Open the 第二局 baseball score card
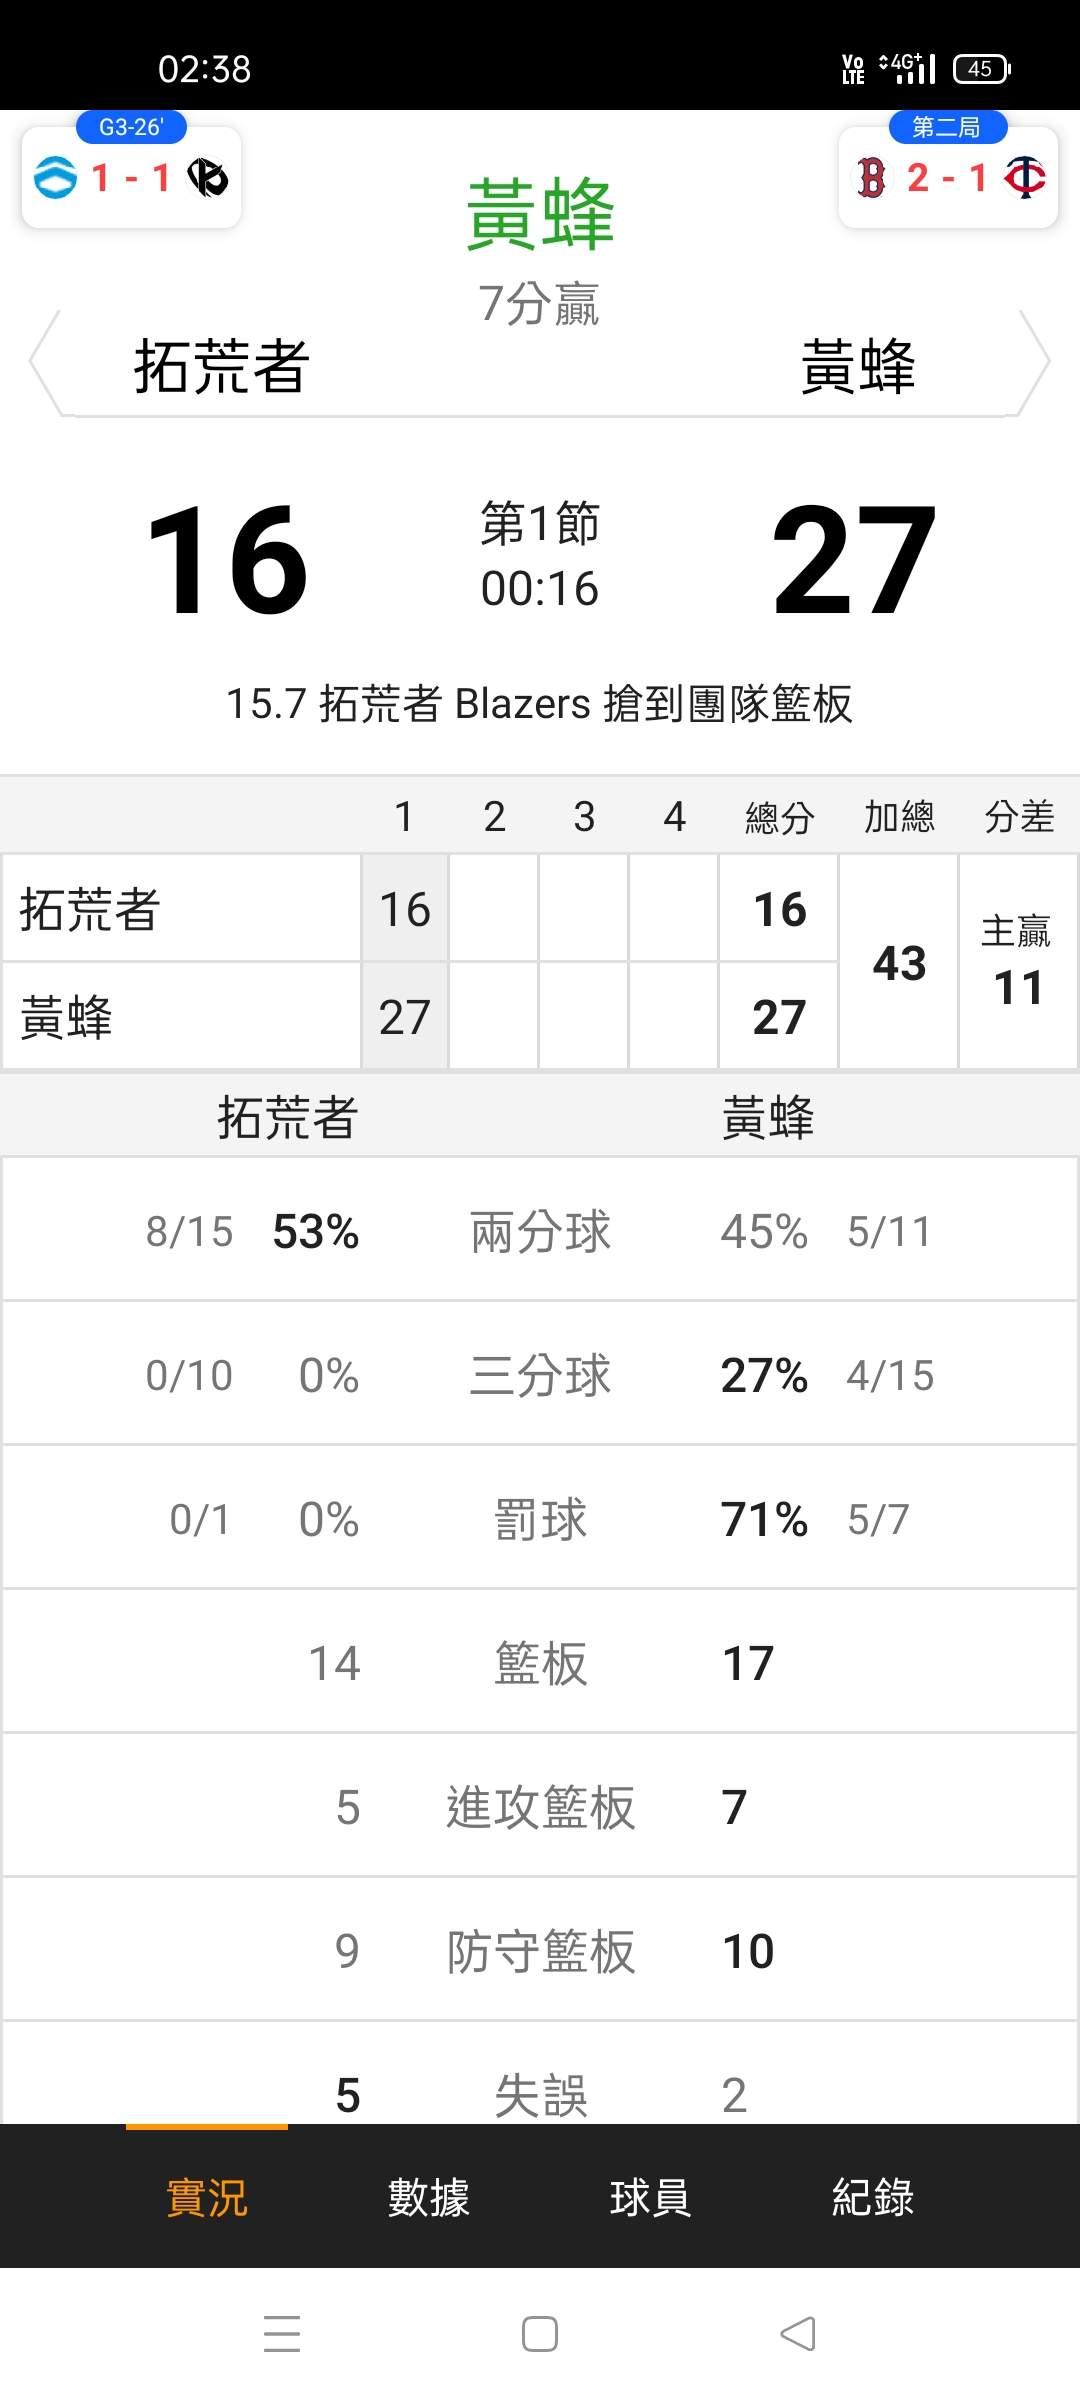The width and height of the screenshot is (1080, 2400). (947, 176)
